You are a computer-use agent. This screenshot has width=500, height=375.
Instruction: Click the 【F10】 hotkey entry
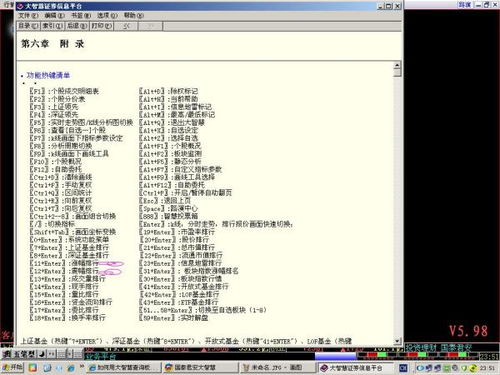55,161
